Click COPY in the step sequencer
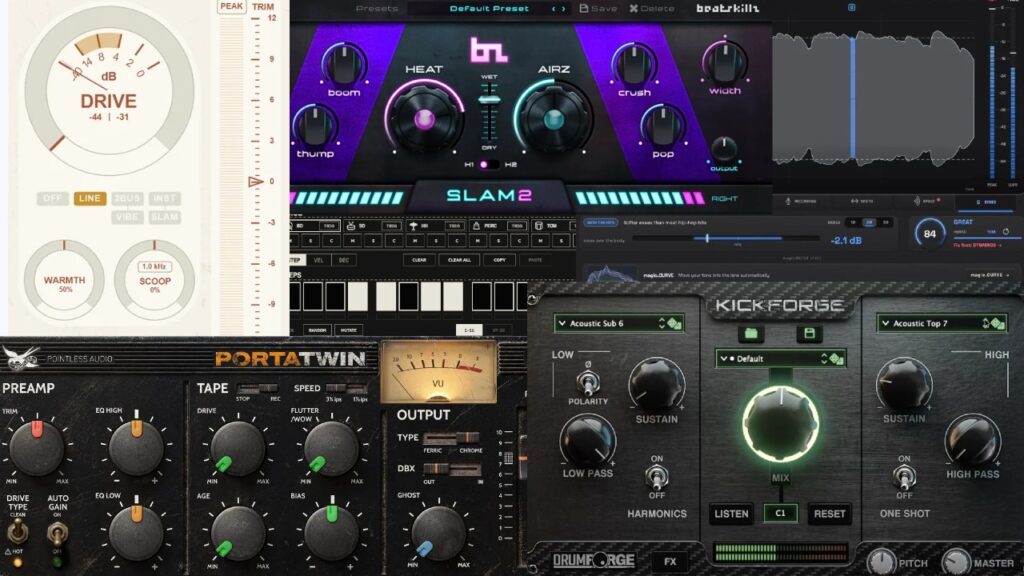The image size is (1024, 576). tap(500, 260)
